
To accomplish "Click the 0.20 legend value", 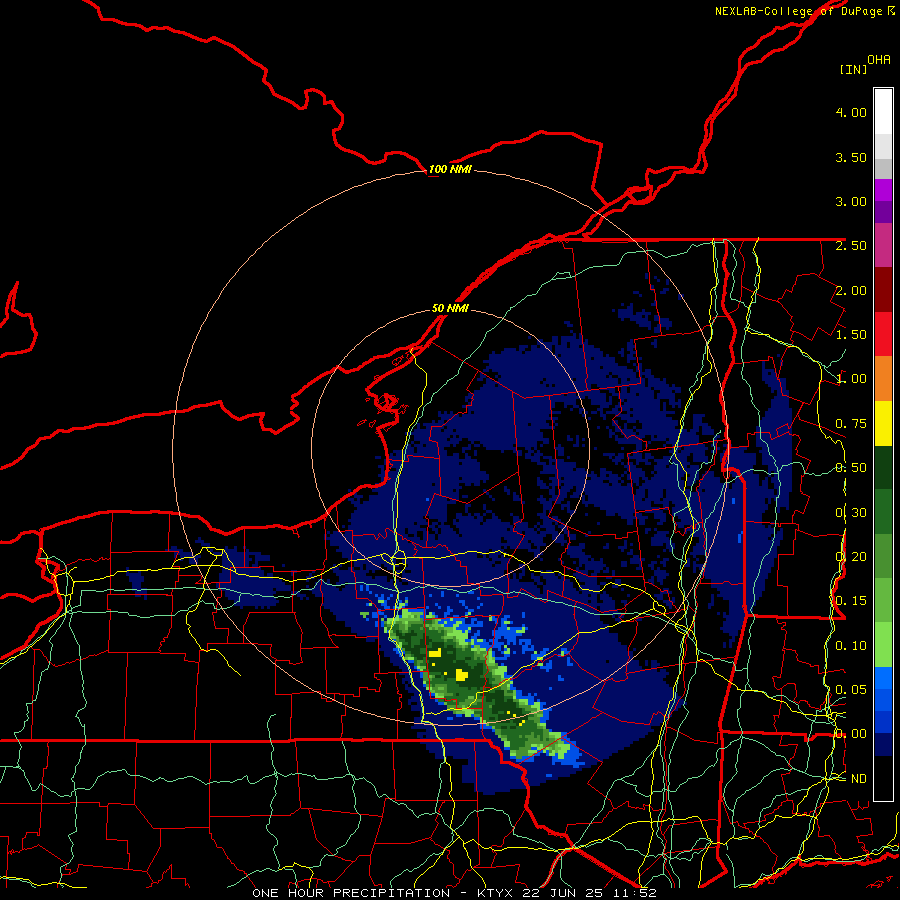I will 851,557.
